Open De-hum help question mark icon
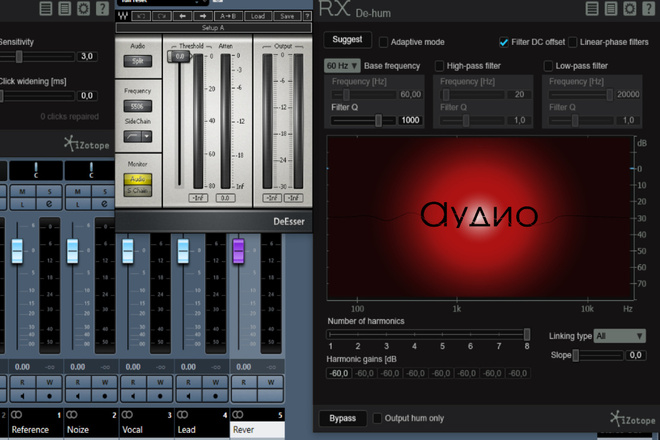This screenshot has height=440, width=660. 648,8
